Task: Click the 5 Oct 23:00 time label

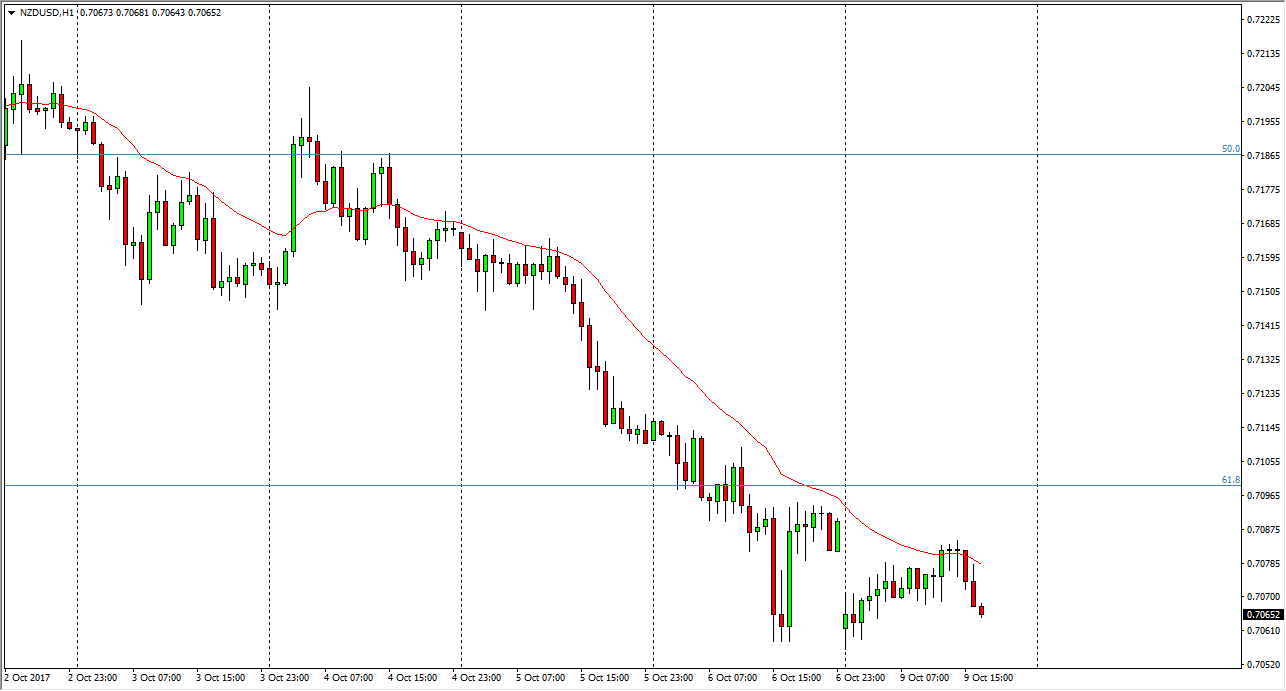Action: (x=668, y=677)
